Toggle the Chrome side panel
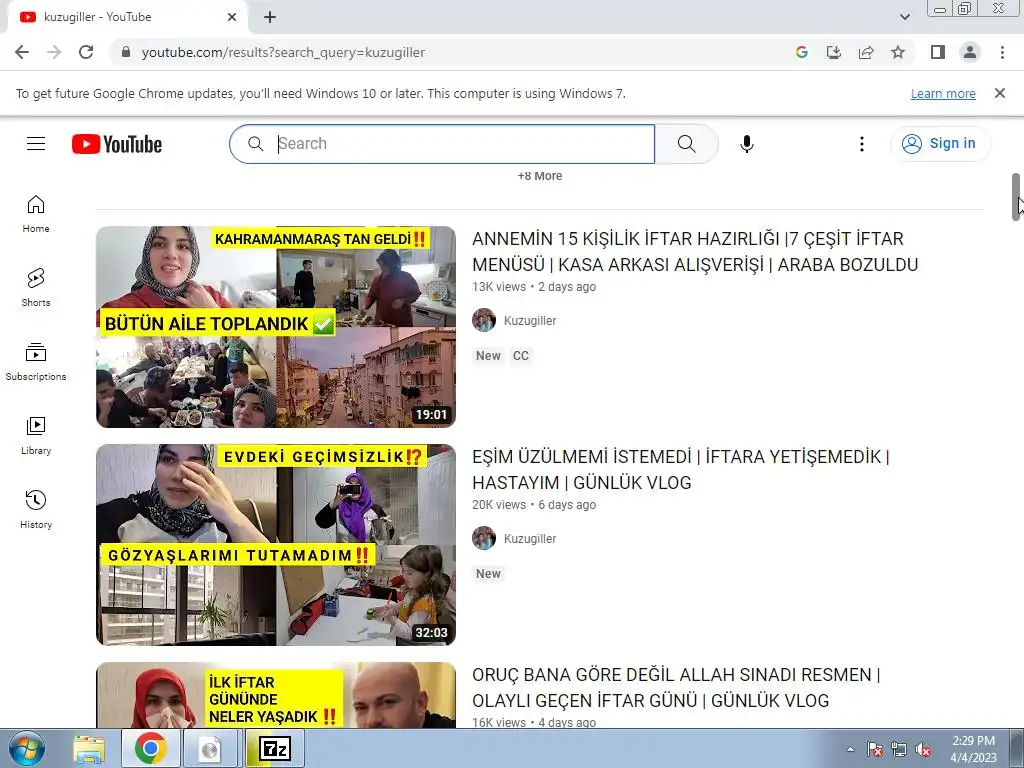This screenshot has height=768, width=1024. (x=938, y=52)
